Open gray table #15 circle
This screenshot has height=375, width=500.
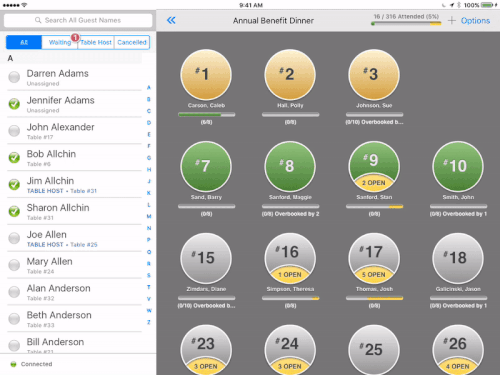click(x=206, y=258)
